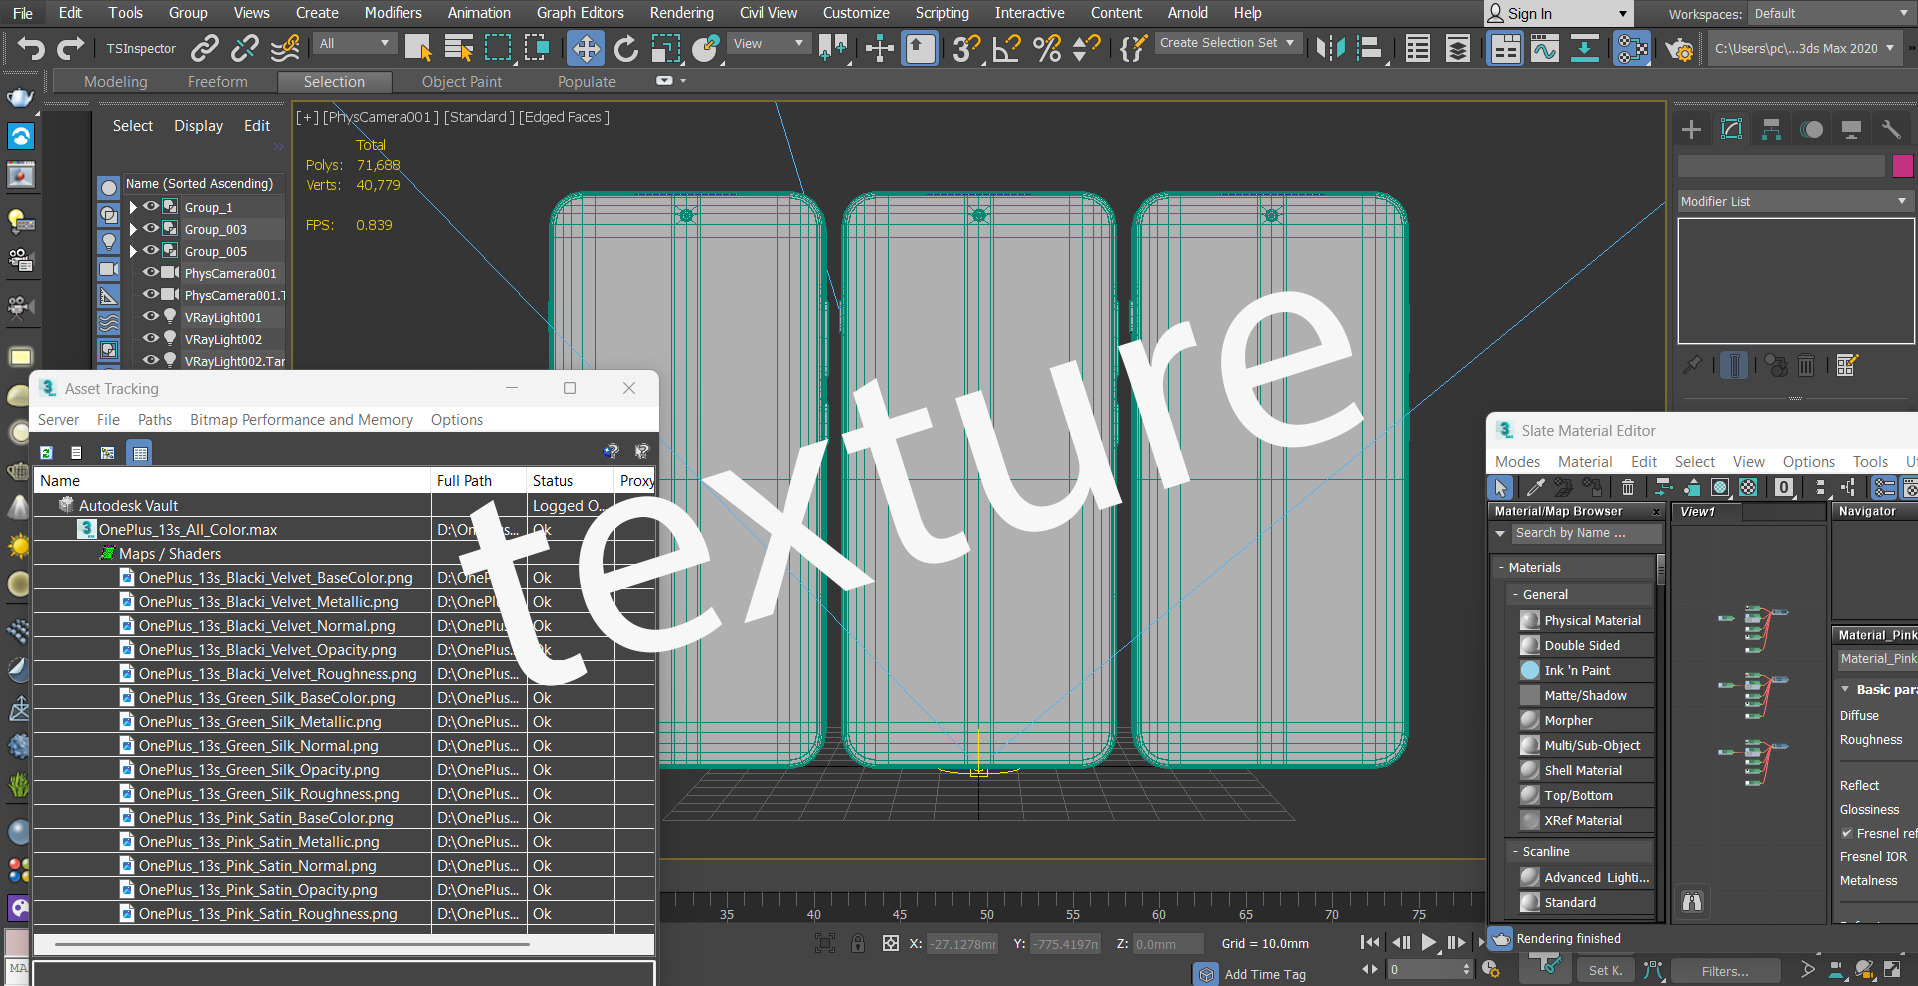Expand the Group_003 tree node

point(133,229)
